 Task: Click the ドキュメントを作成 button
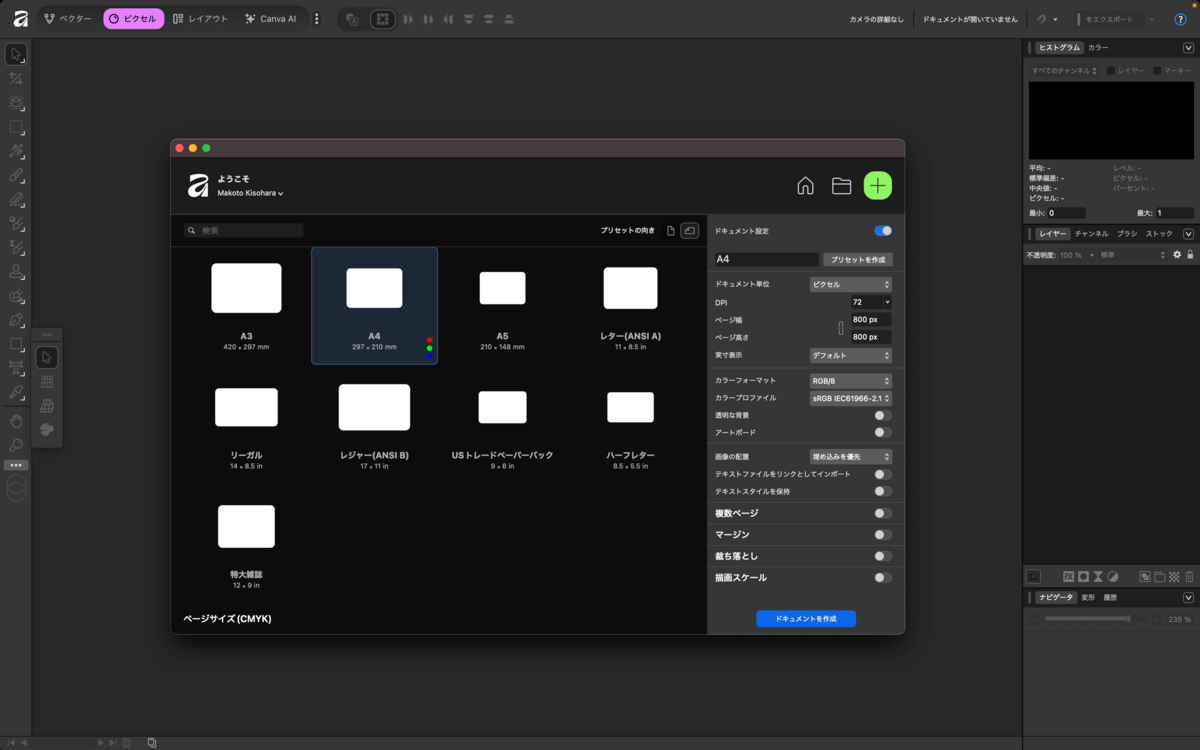click(805, 619)
